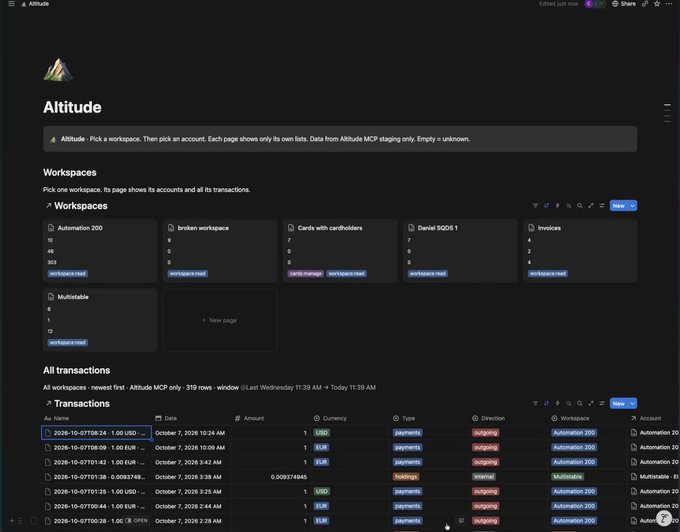This screenshot has width=680, height=532.
Task: Click the help button in bottom corner
Action: (x=664, y=518)
